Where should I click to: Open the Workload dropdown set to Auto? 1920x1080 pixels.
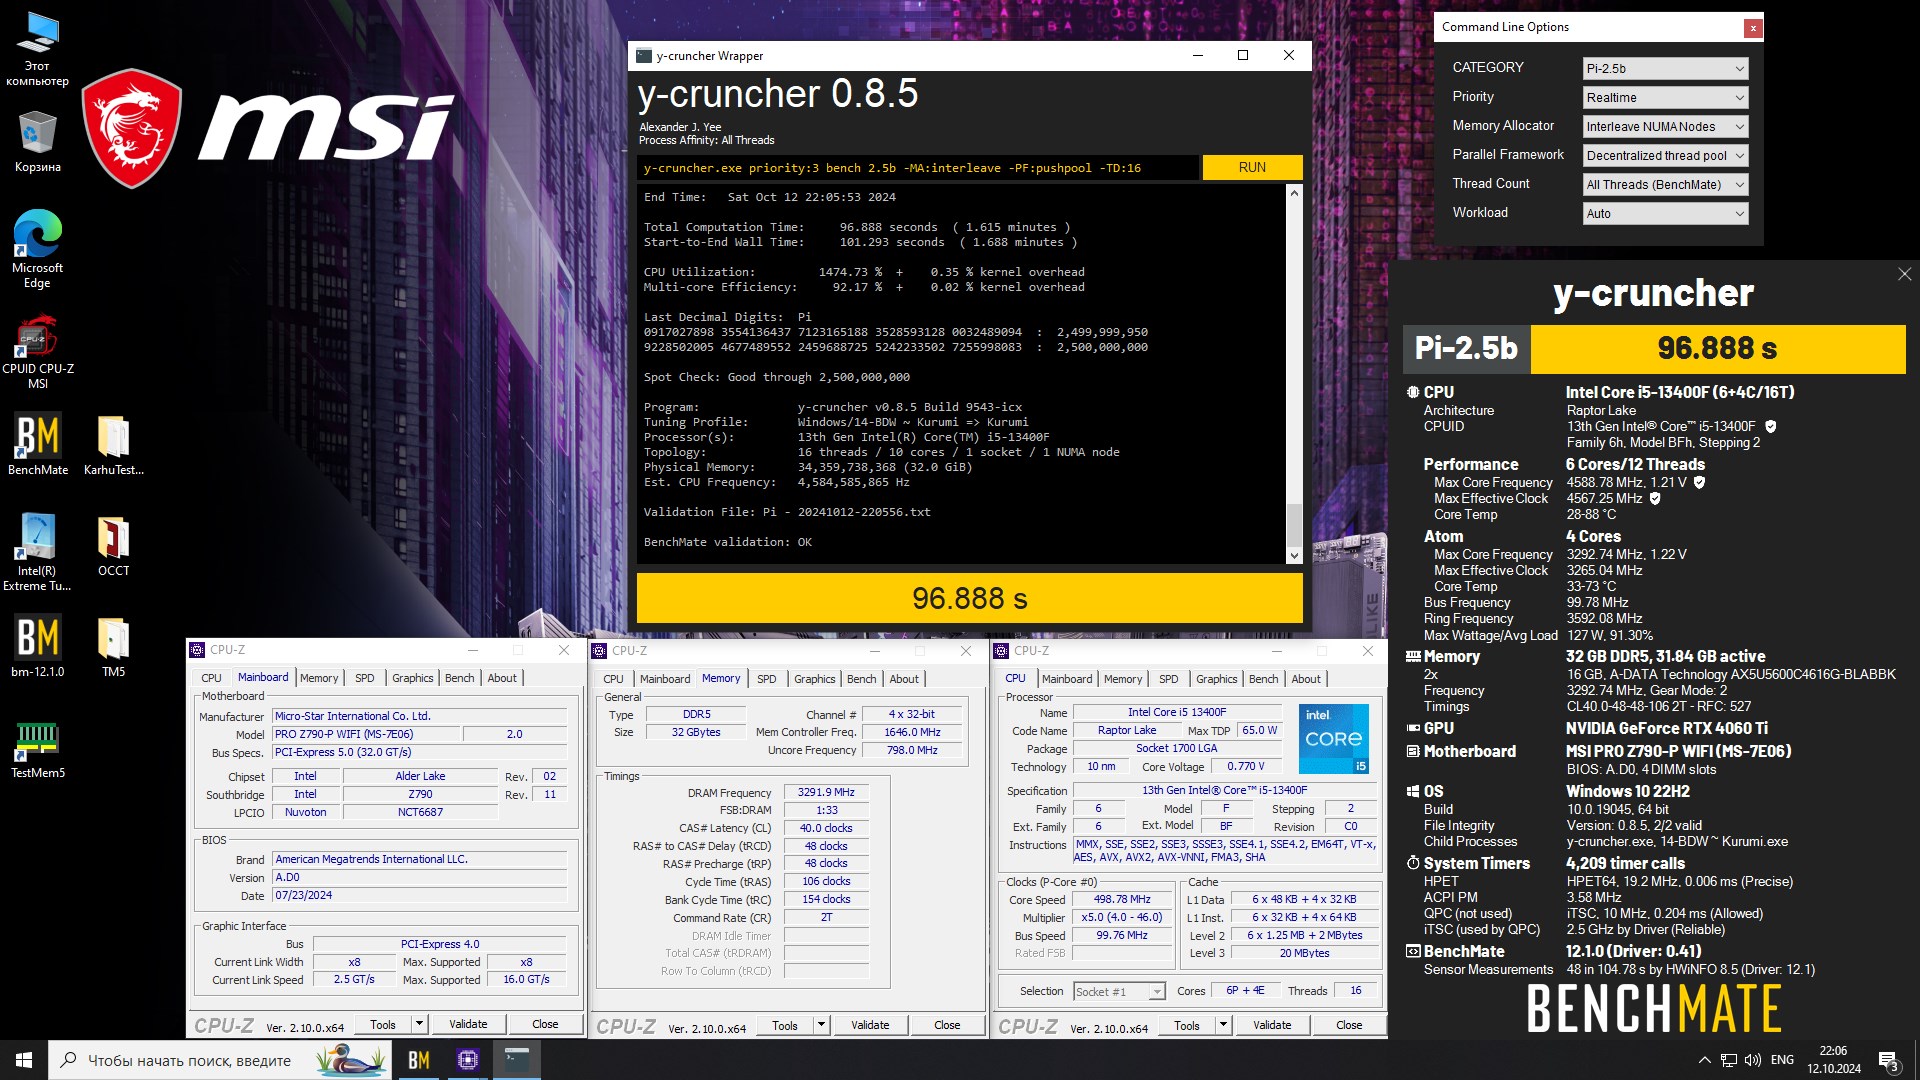[1666, 214]
